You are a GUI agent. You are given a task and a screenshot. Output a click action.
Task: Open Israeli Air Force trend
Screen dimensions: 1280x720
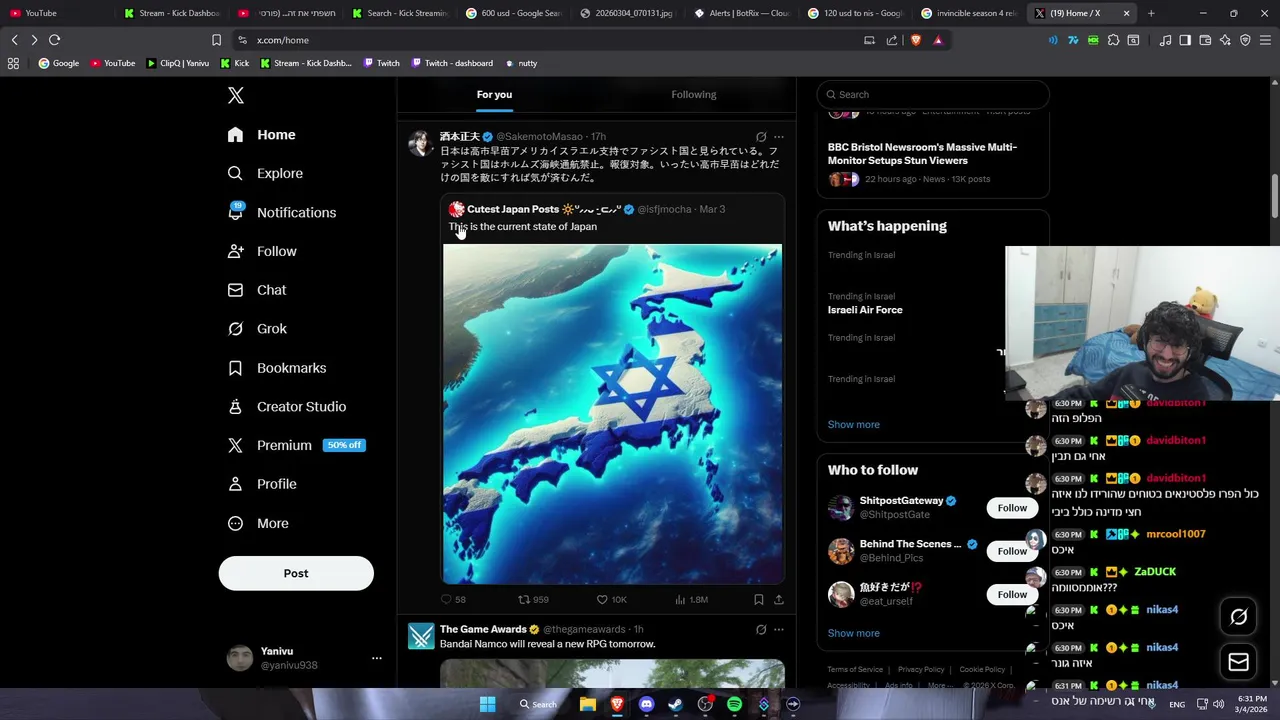[x=865, y=310]
